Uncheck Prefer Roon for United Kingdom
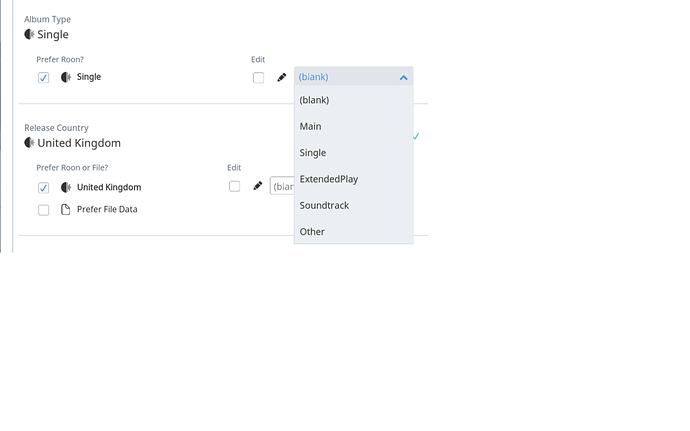Screen dimensions: 690x431 point(43,188)
